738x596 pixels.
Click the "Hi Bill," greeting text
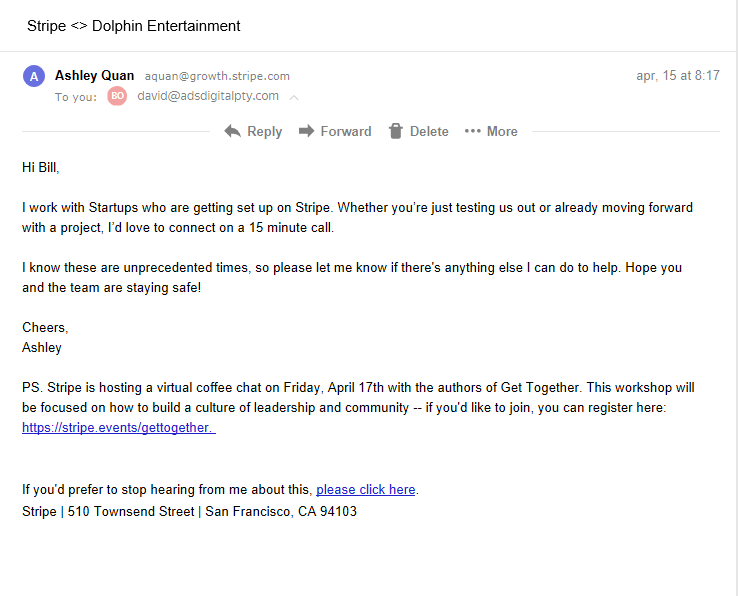[x=47, y=167]
